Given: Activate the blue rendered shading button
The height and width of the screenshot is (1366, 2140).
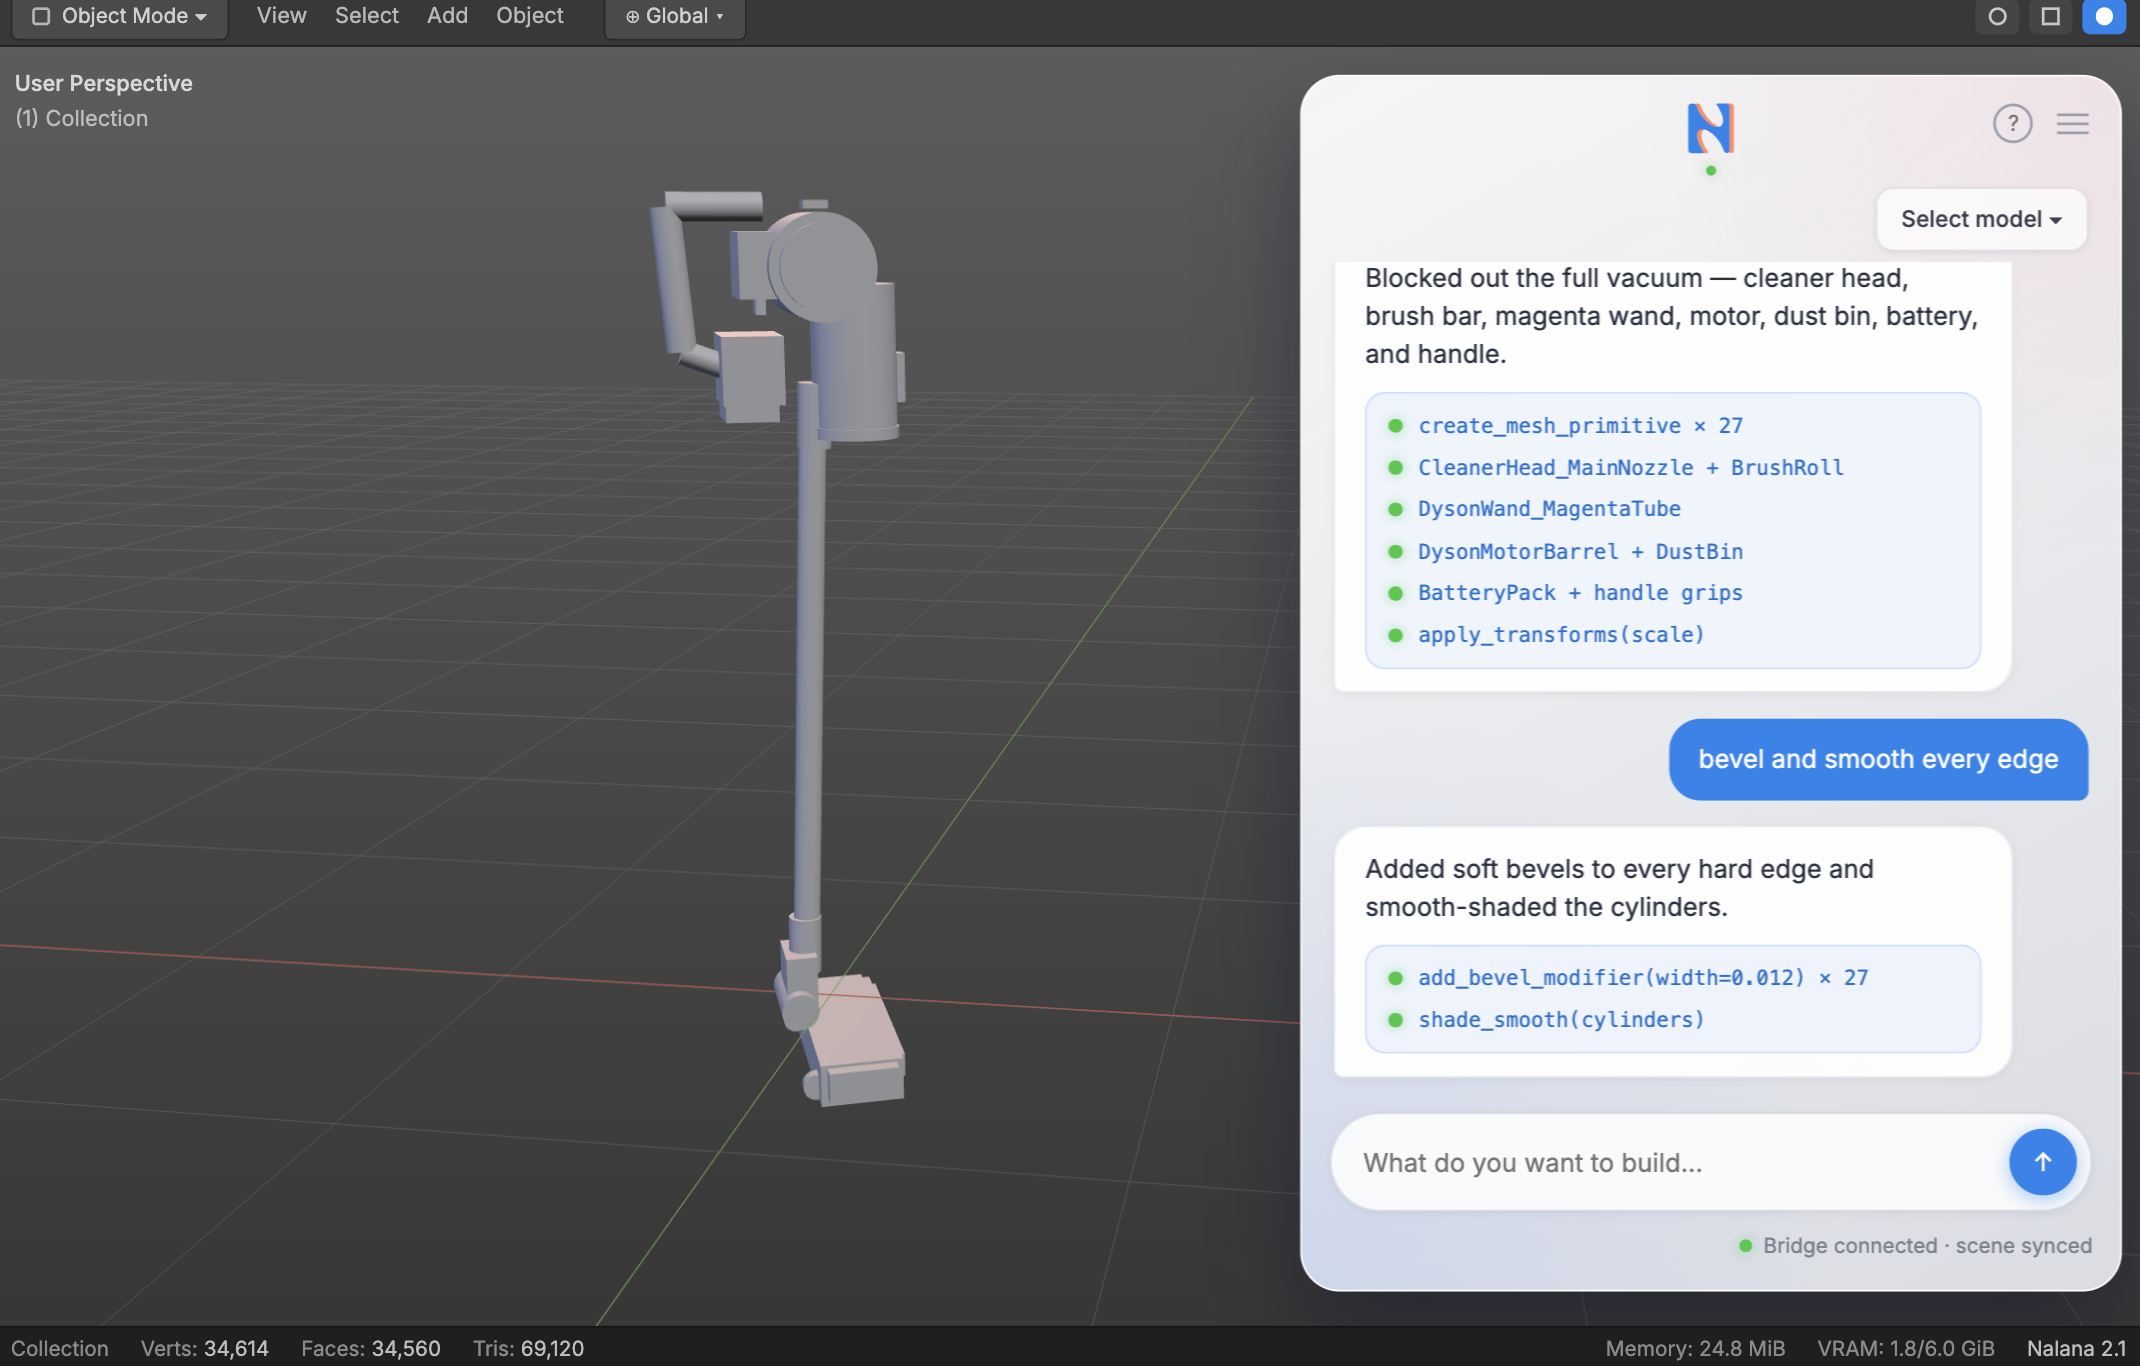Looking at the screenshot, I should pyautogui.click(x=2104, y=16).
